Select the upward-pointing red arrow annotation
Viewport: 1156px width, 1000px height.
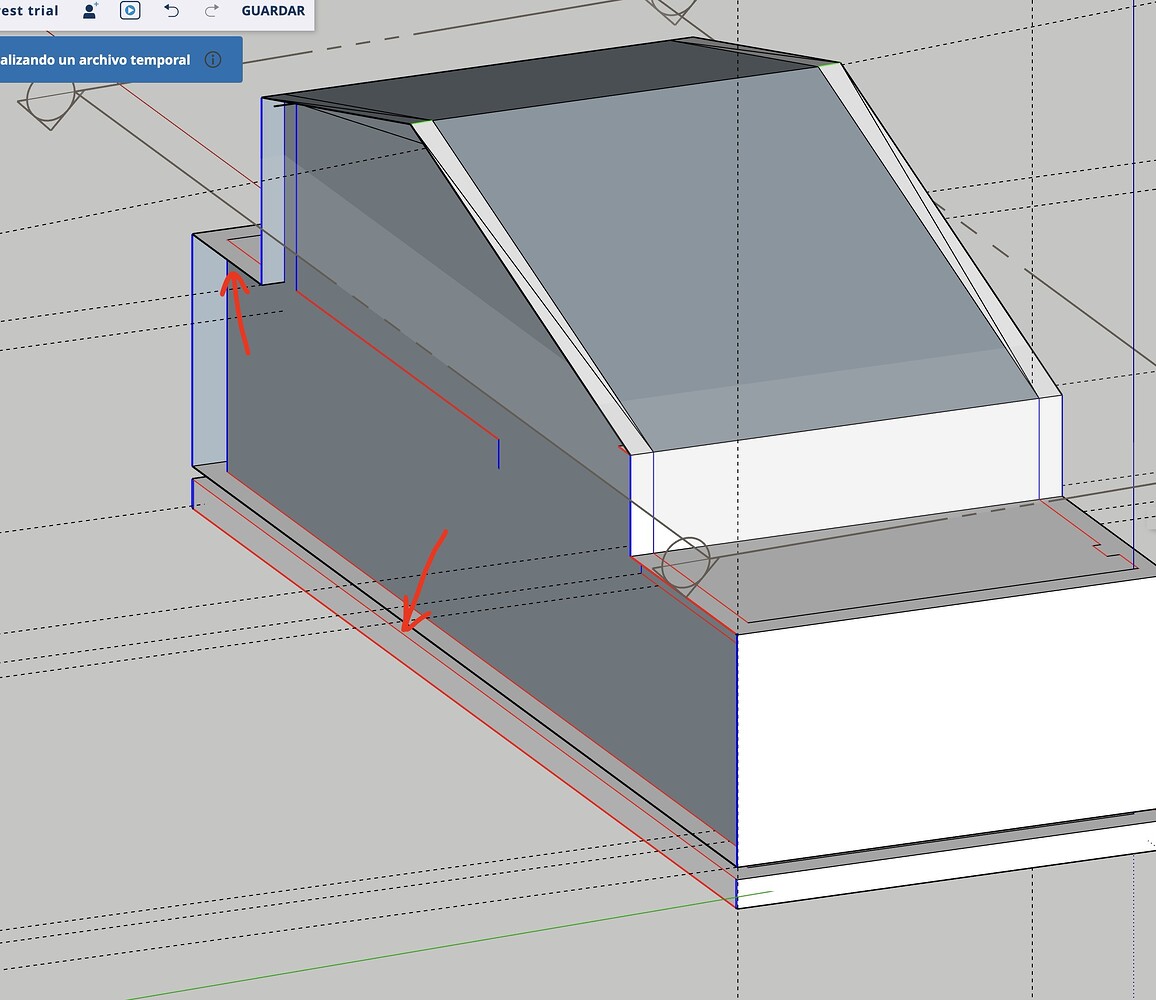(x=235, y=310)
